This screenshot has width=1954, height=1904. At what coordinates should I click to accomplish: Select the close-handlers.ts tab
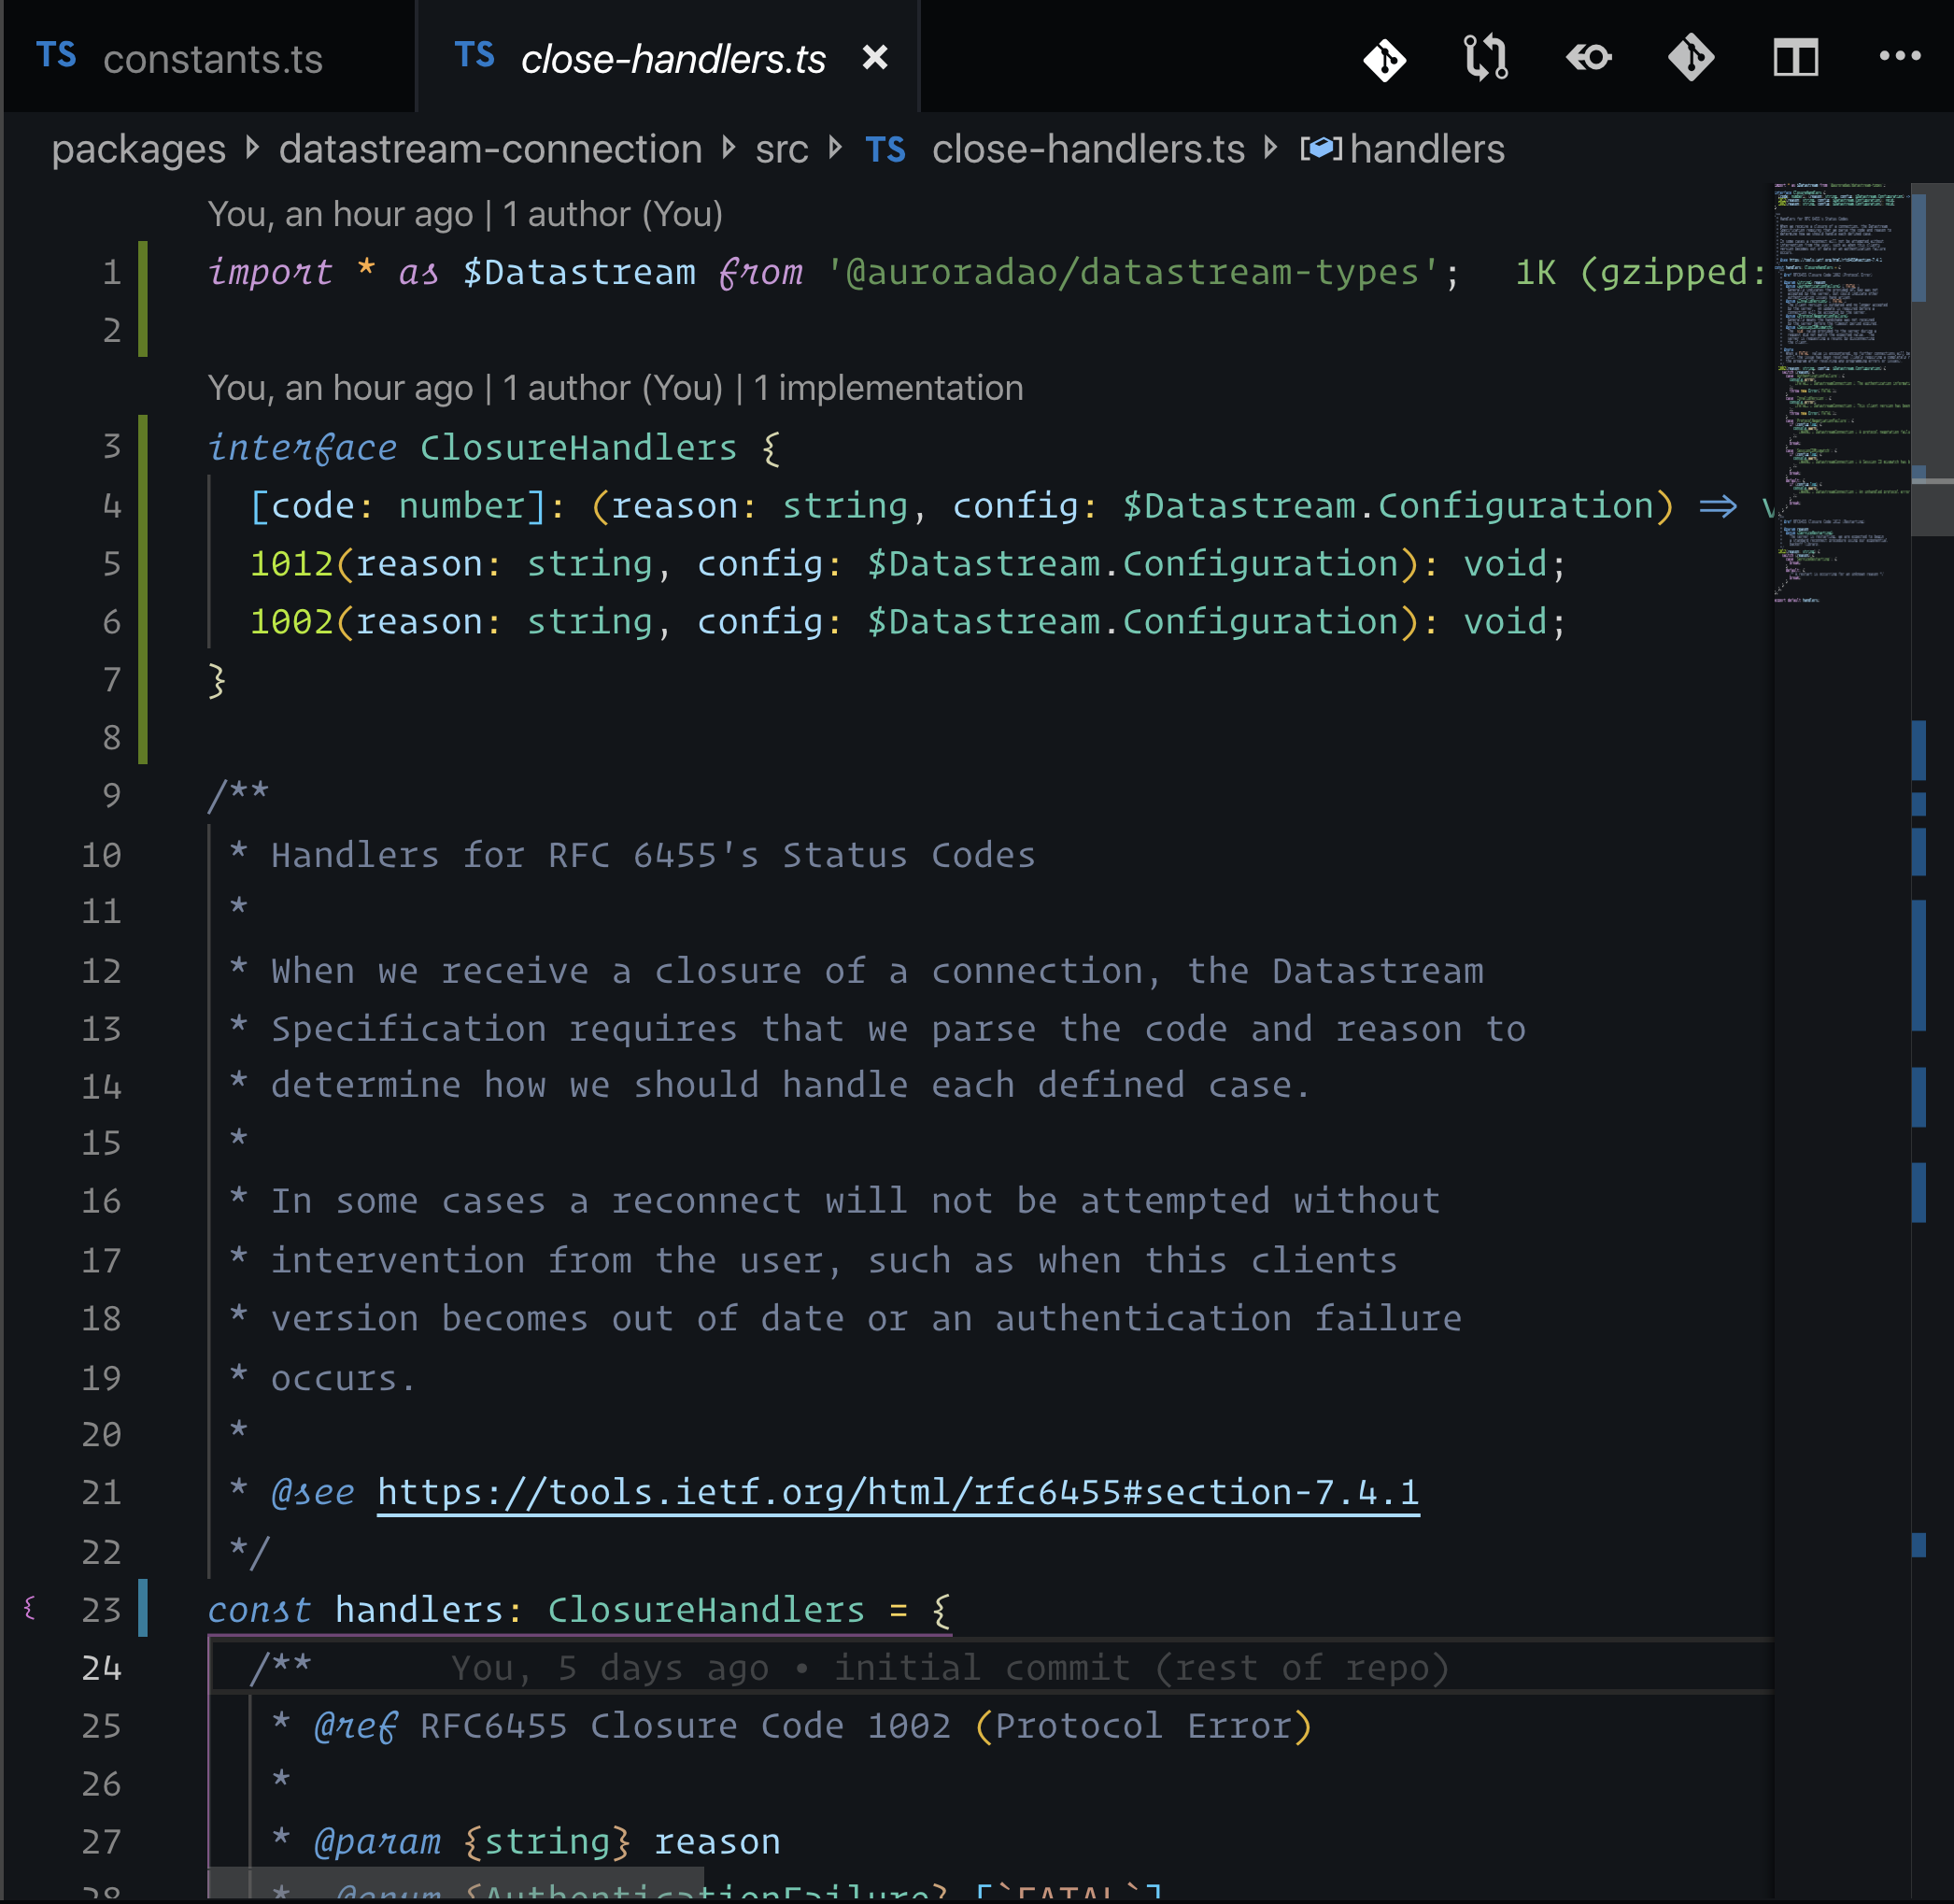pos(672,59)
